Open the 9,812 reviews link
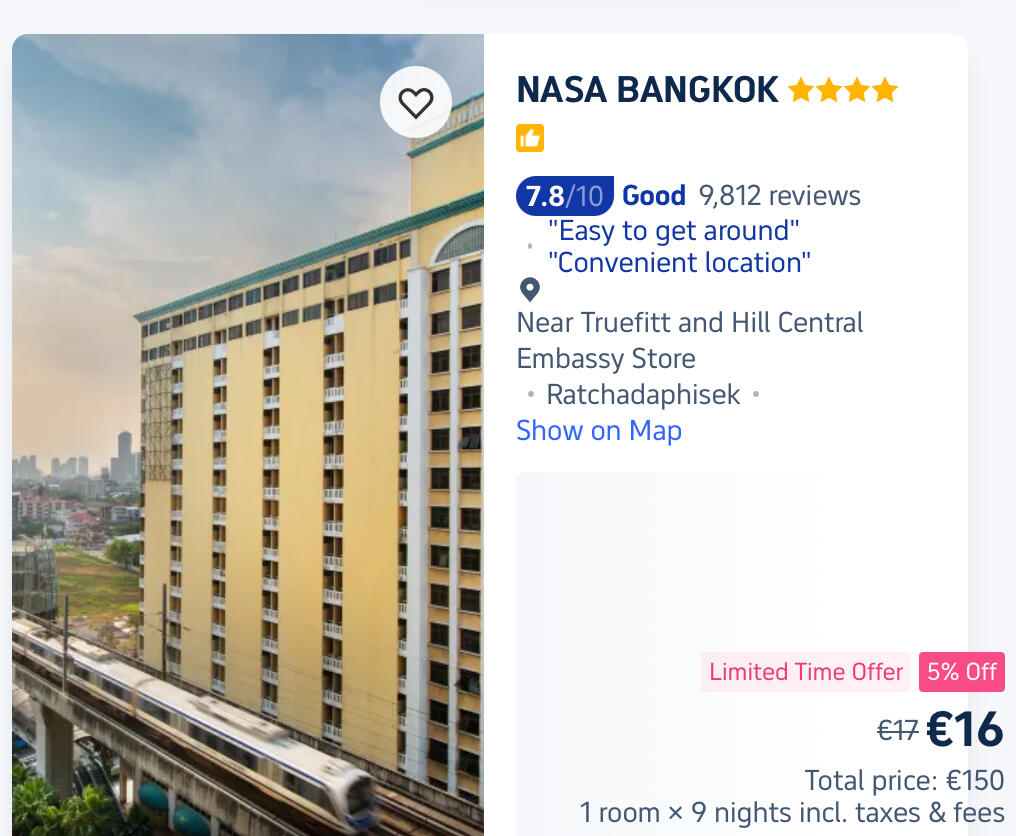This screenshot has width=1016, height=836. point(779,196)
